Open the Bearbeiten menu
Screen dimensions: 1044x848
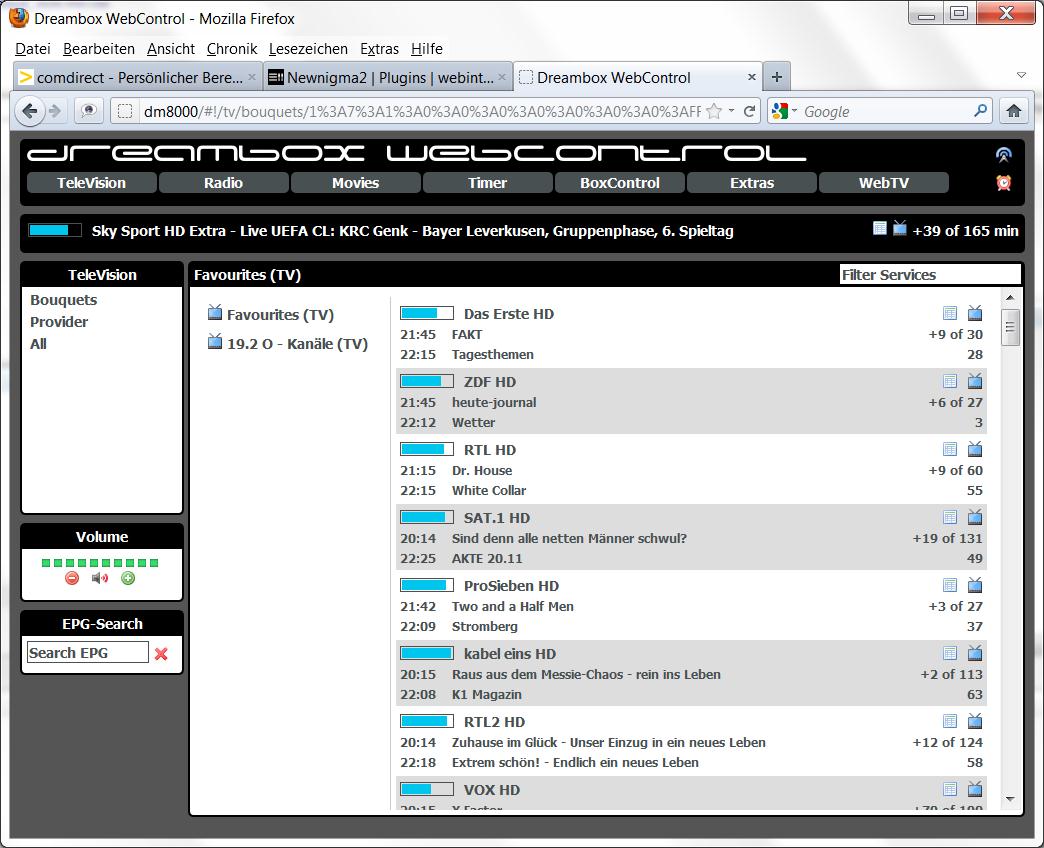(99, 49)
